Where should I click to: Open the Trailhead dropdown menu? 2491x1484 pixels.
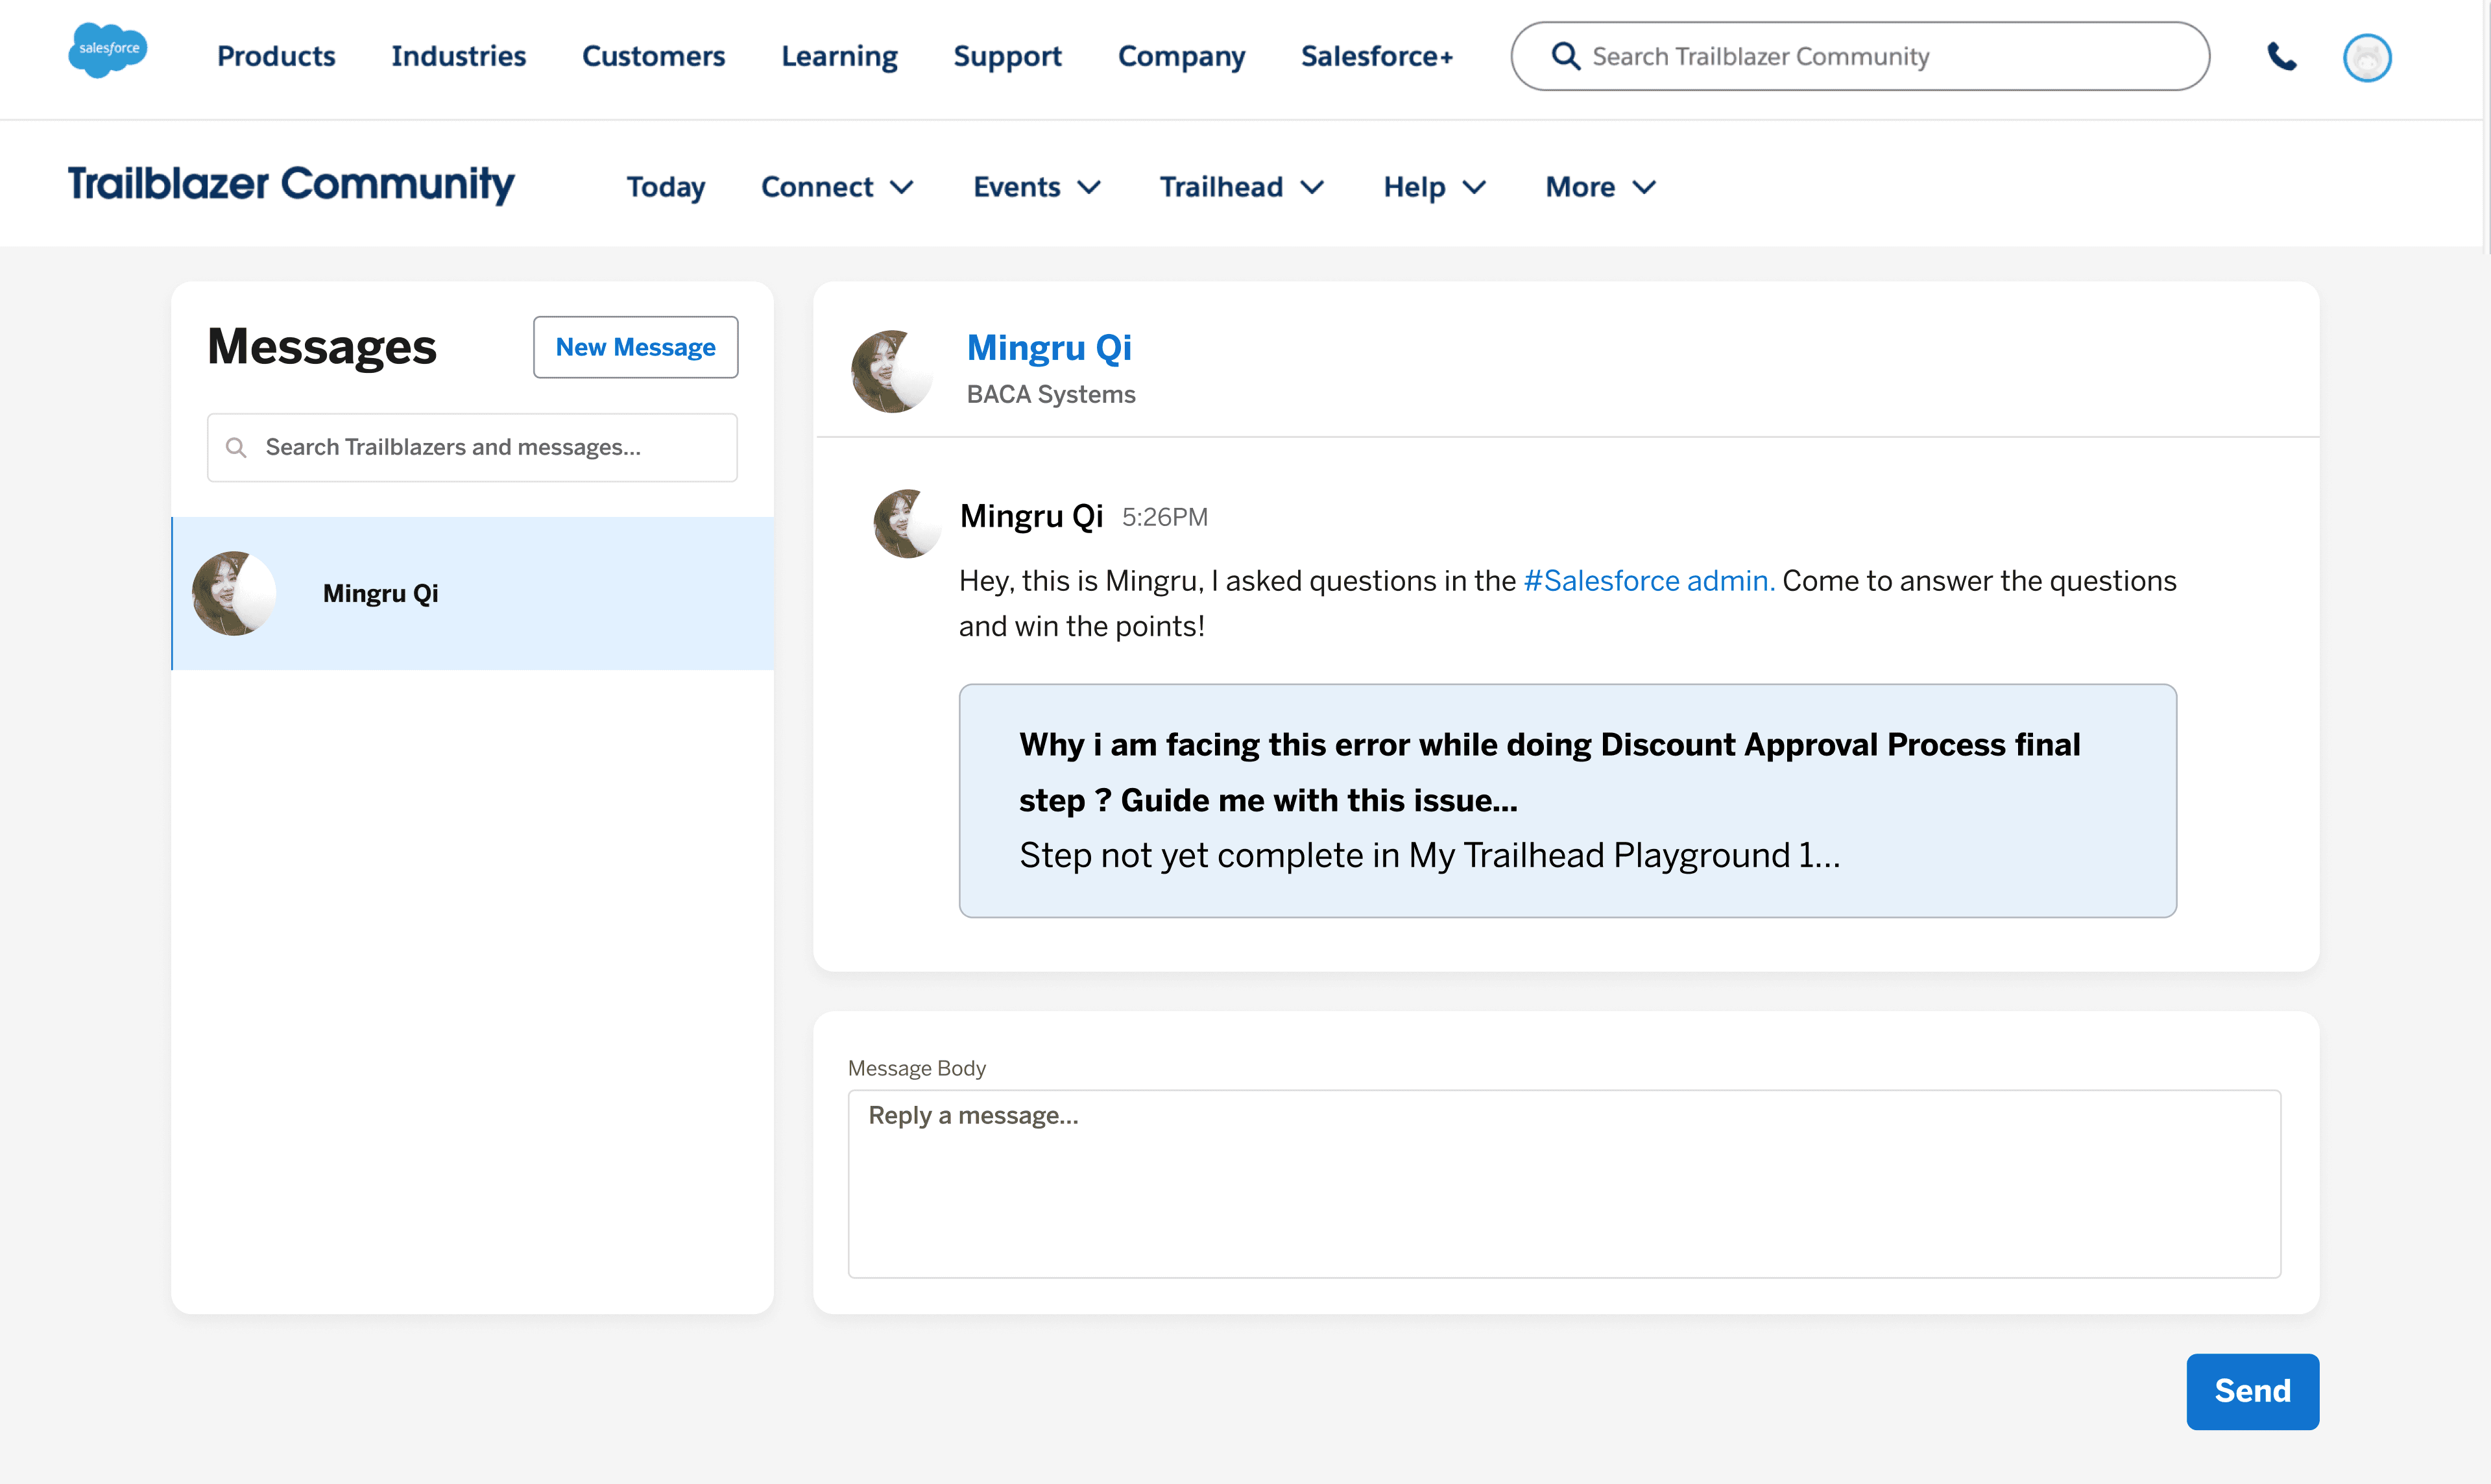[x=1241, y=187]
